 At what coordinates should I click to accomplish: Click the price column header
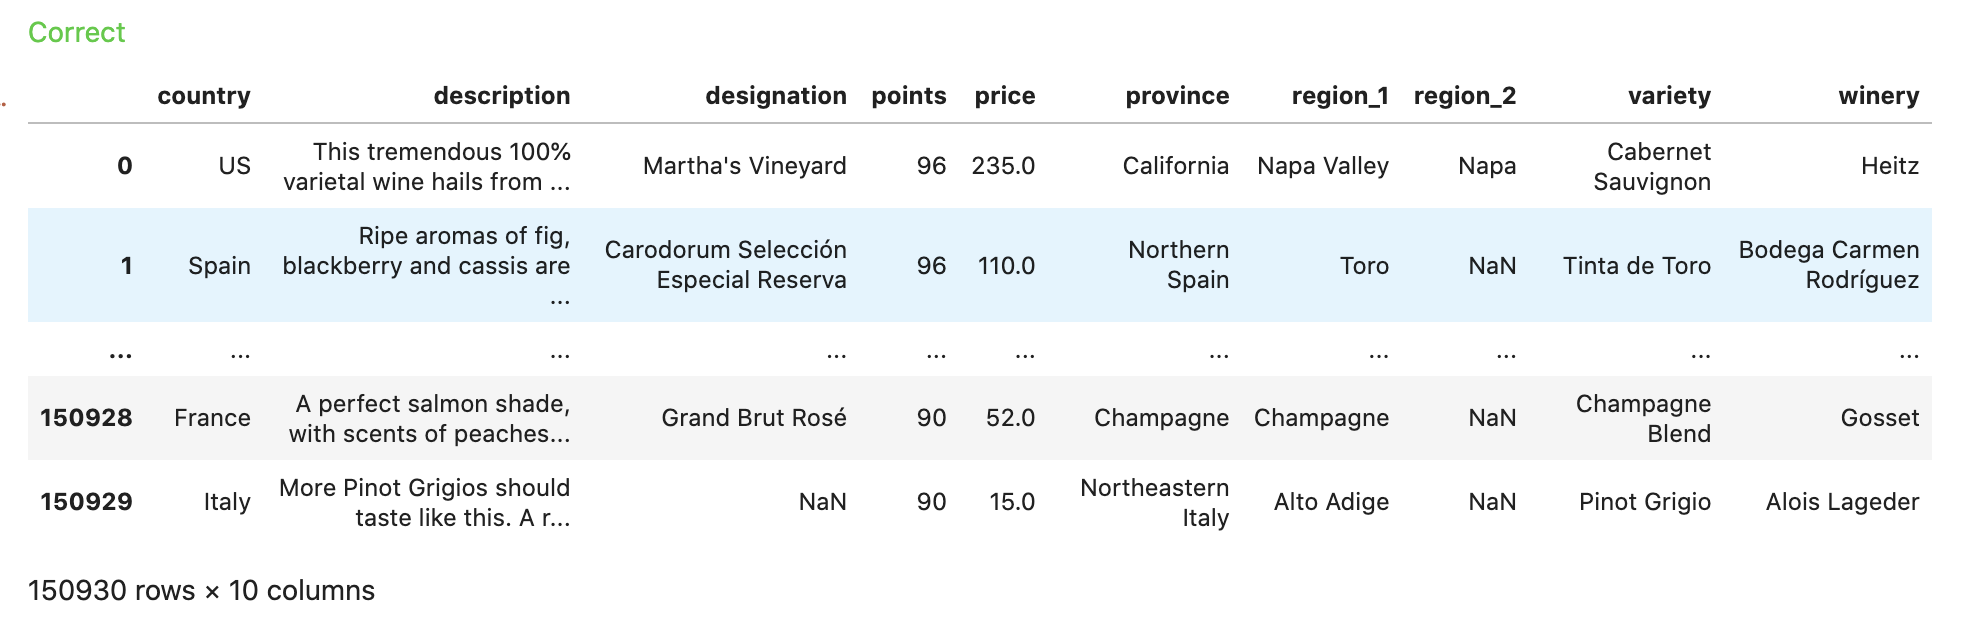pos(1005,96)
